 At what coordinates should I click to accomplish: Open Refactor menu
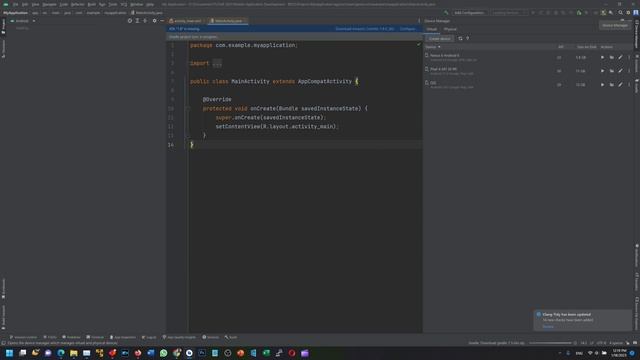tap(78, 4)
